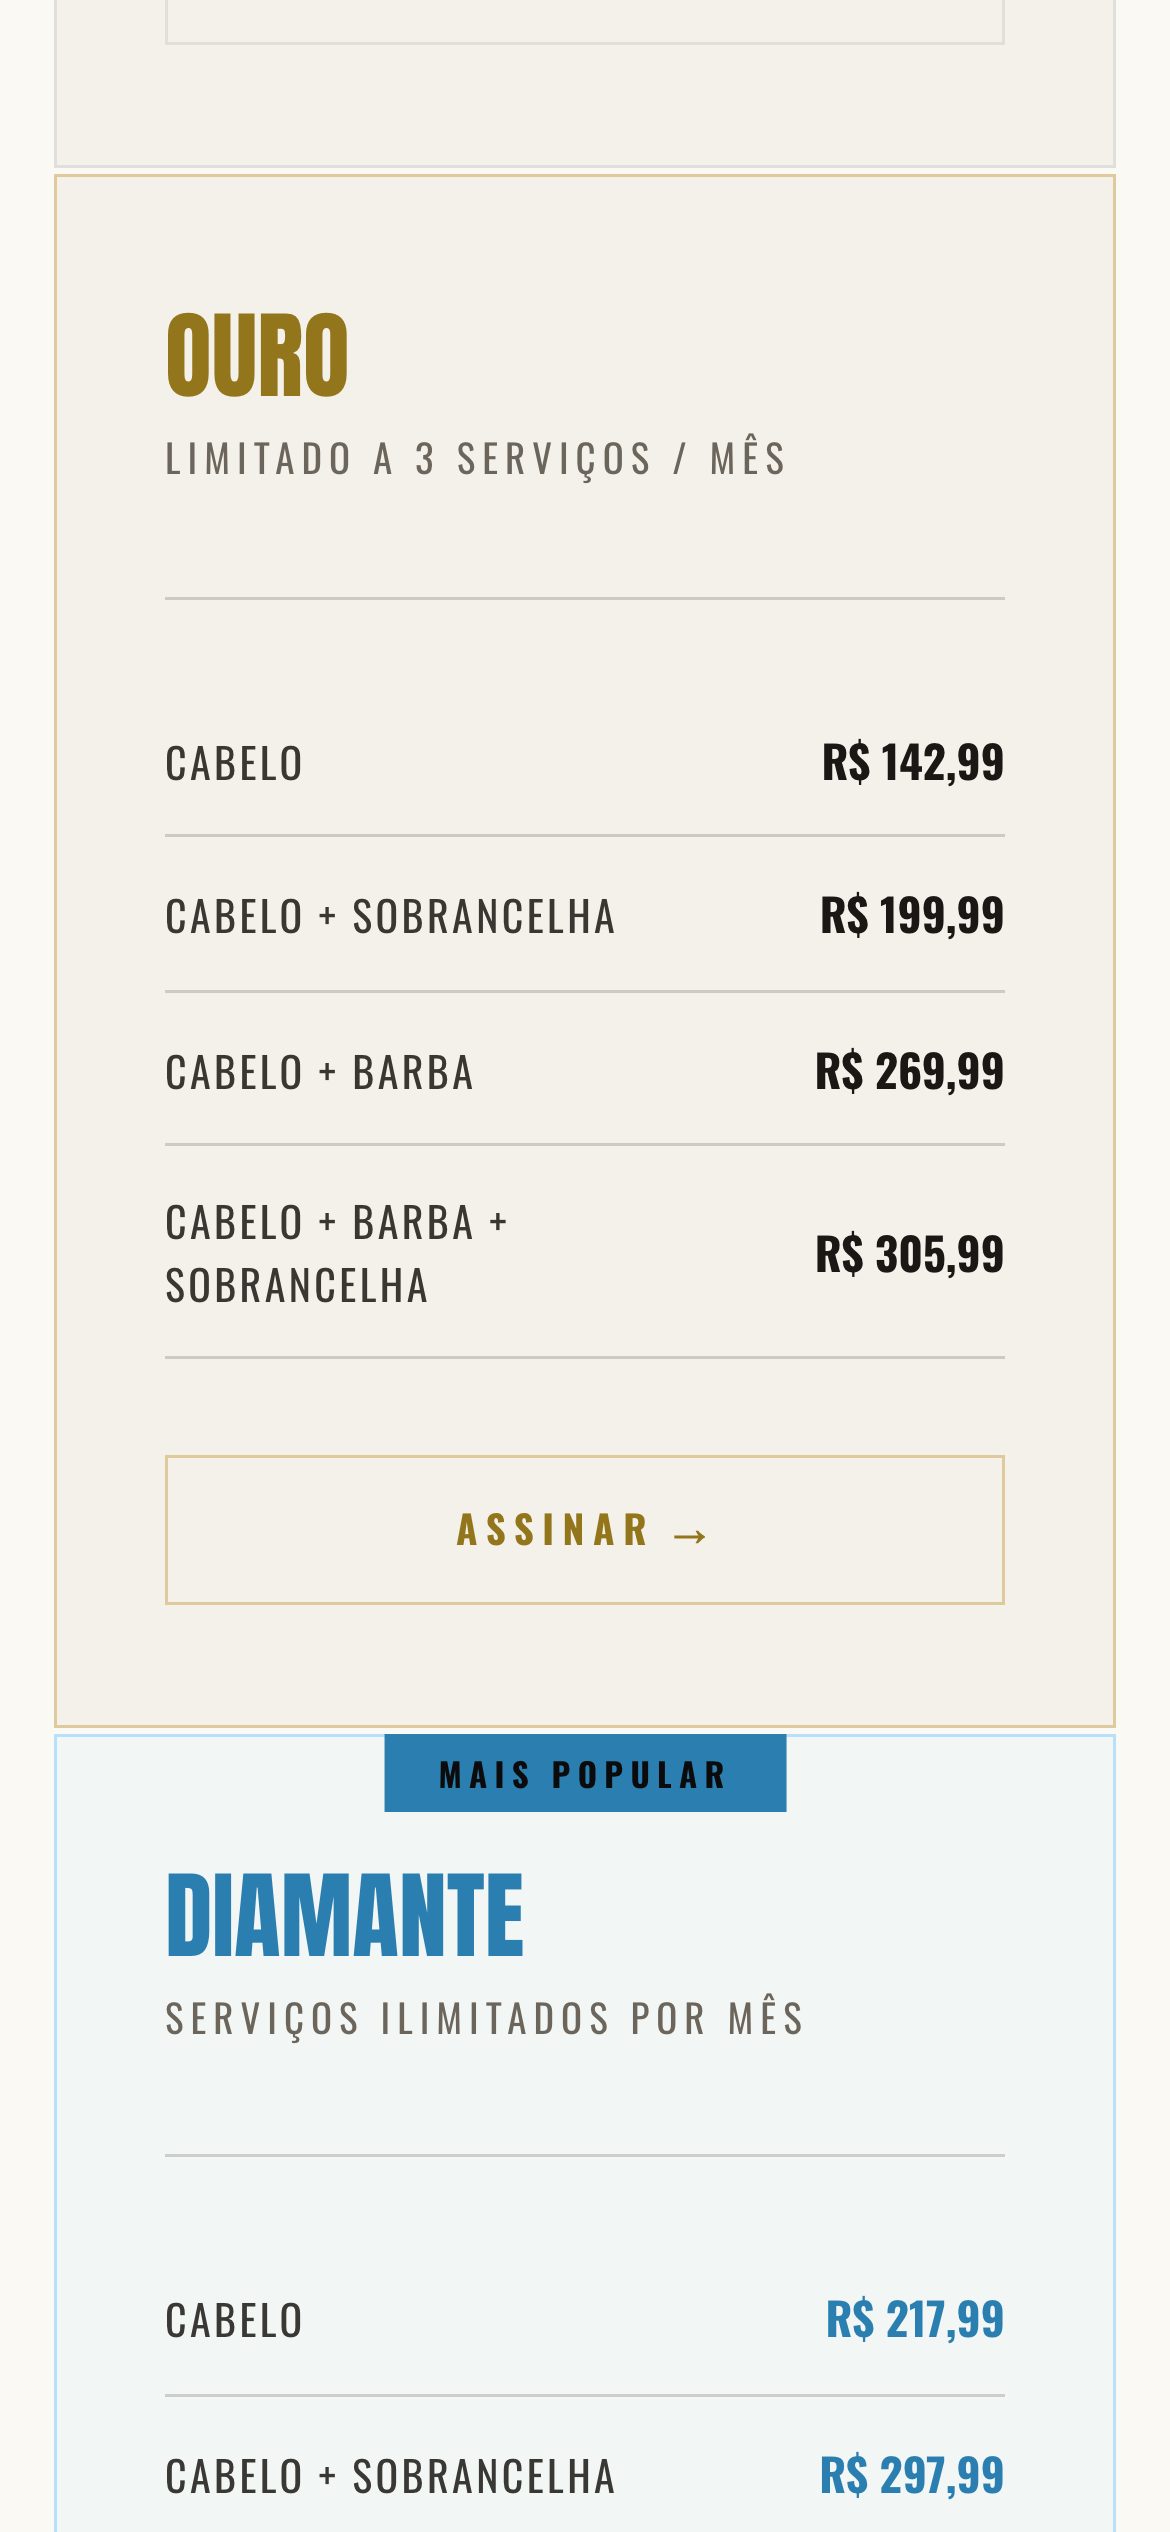This screenshot has width=1170, height=2532.
Task: Click the ASSINAR button in Ouro plan
Action: (584, 1530)
